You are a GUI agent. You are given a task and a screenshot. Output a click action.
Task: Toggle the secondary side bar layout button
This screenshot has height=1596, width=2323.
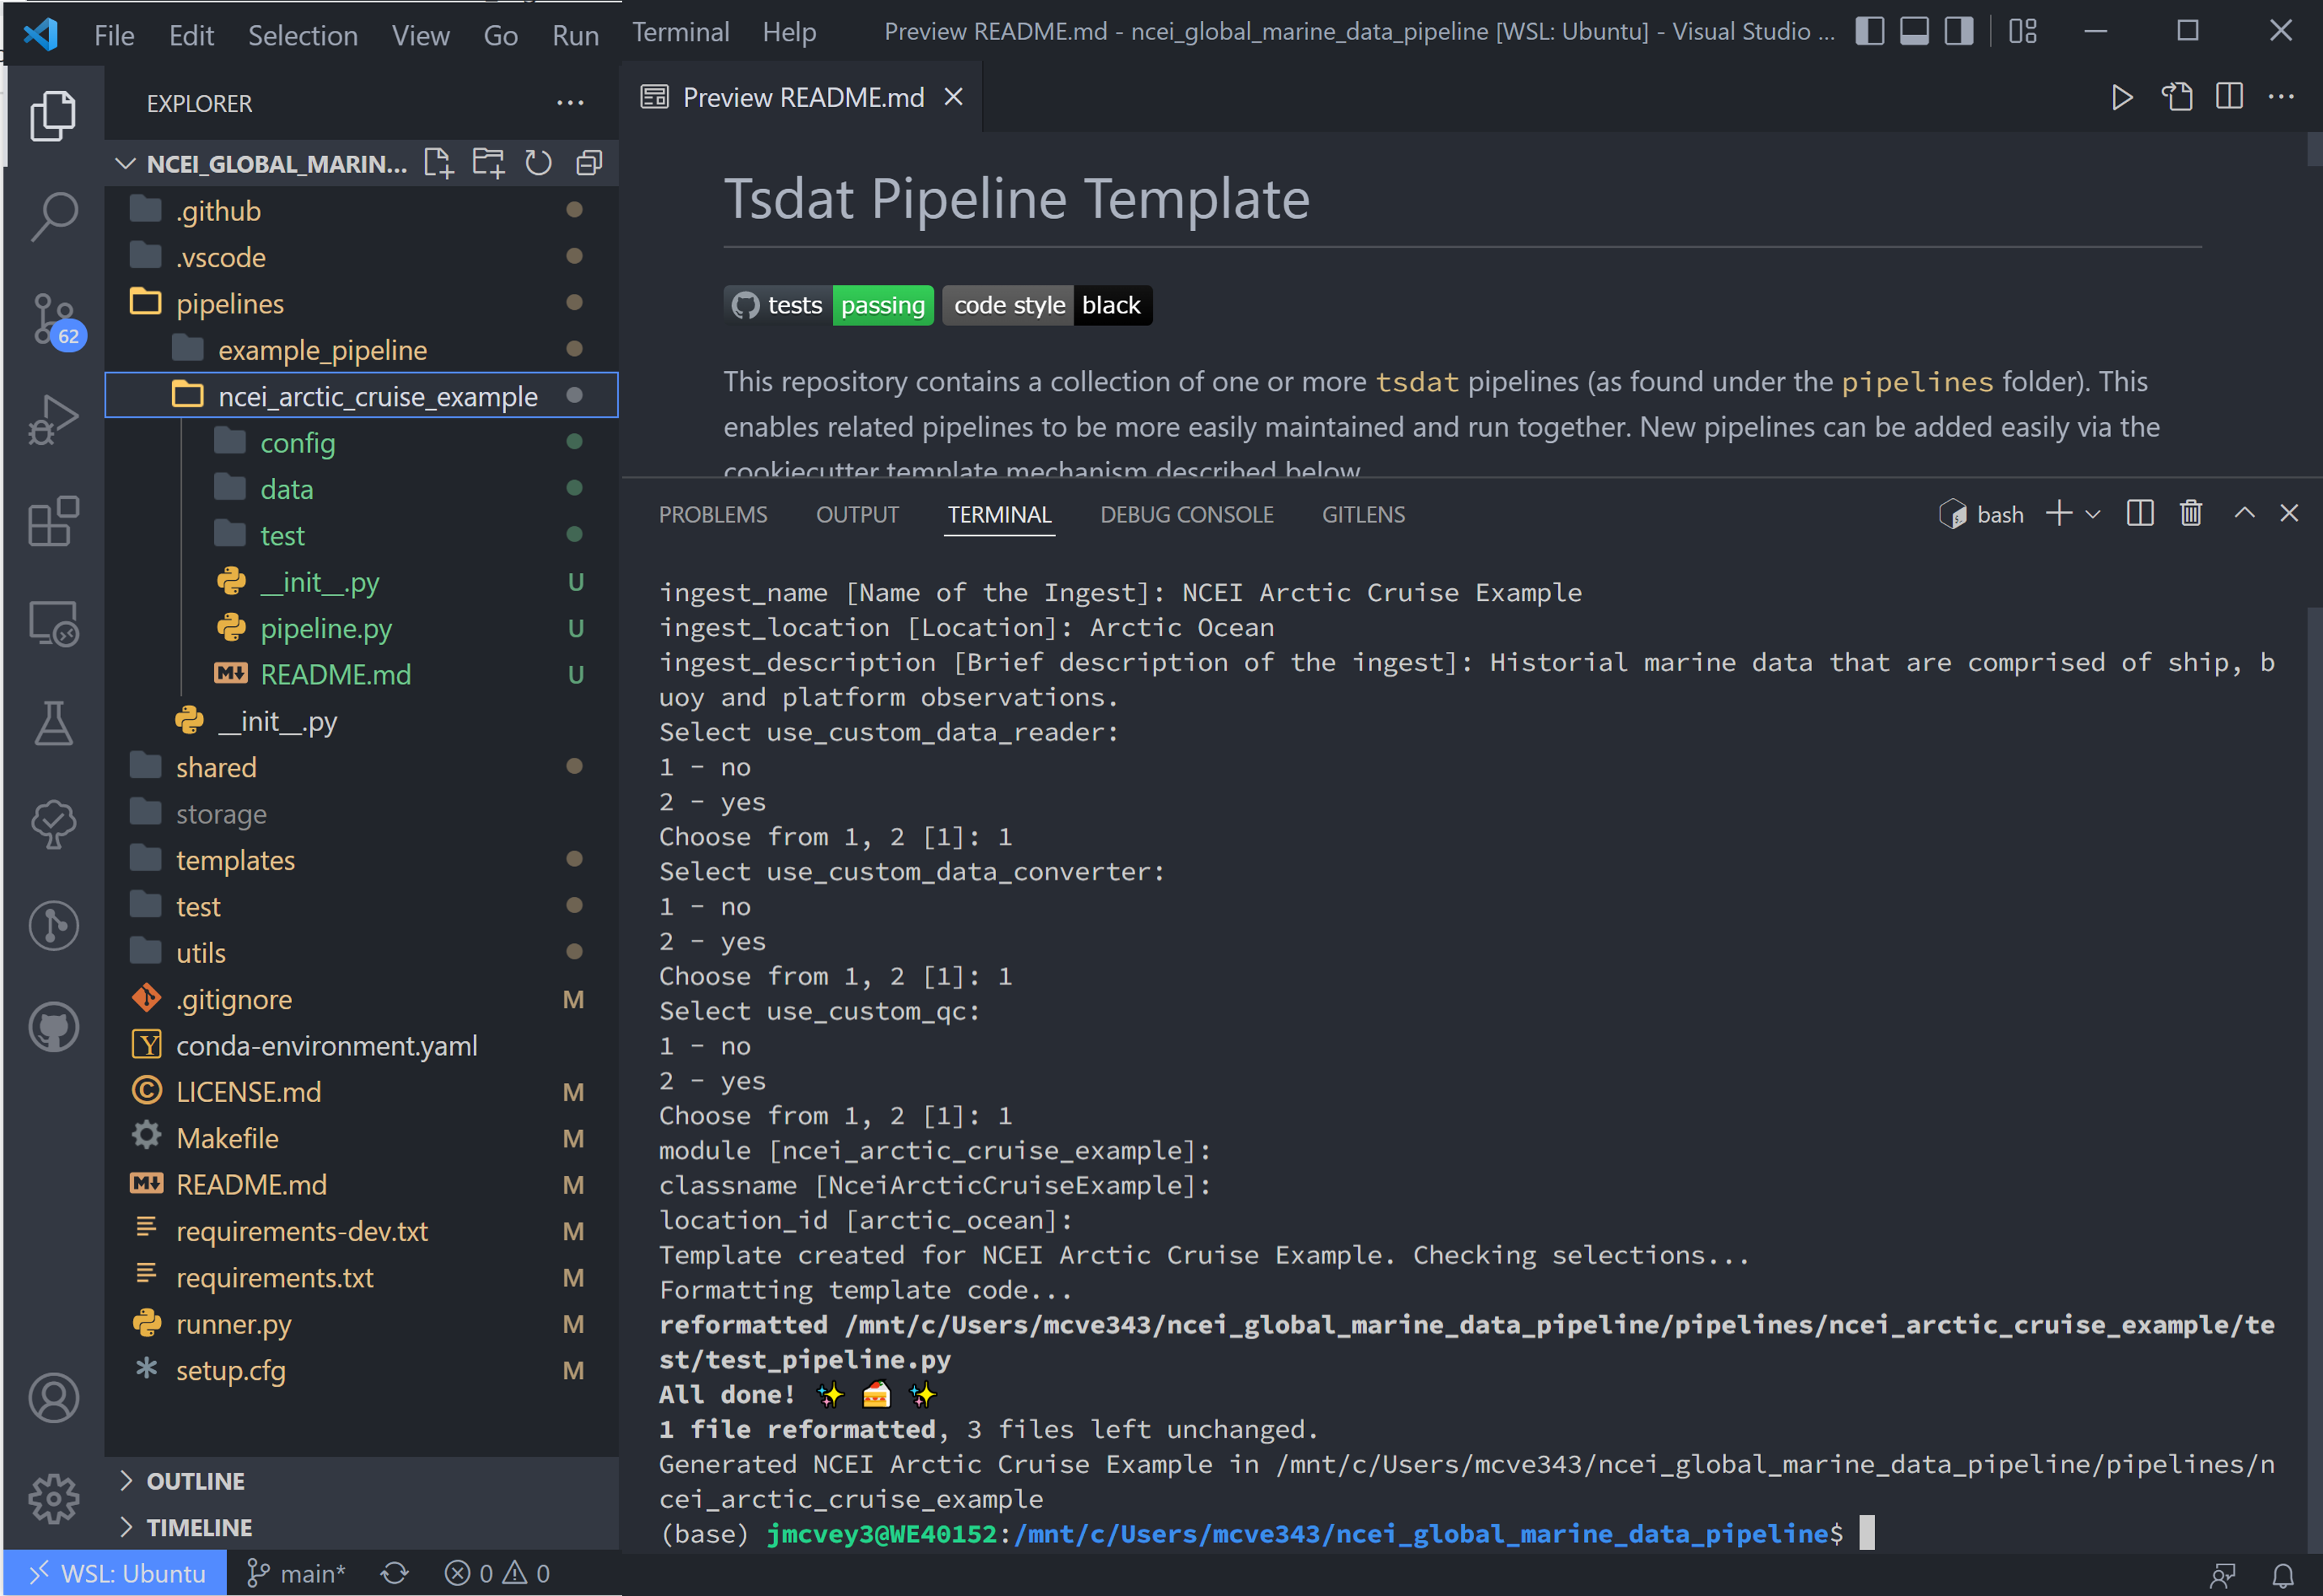tap(1959, 32)
